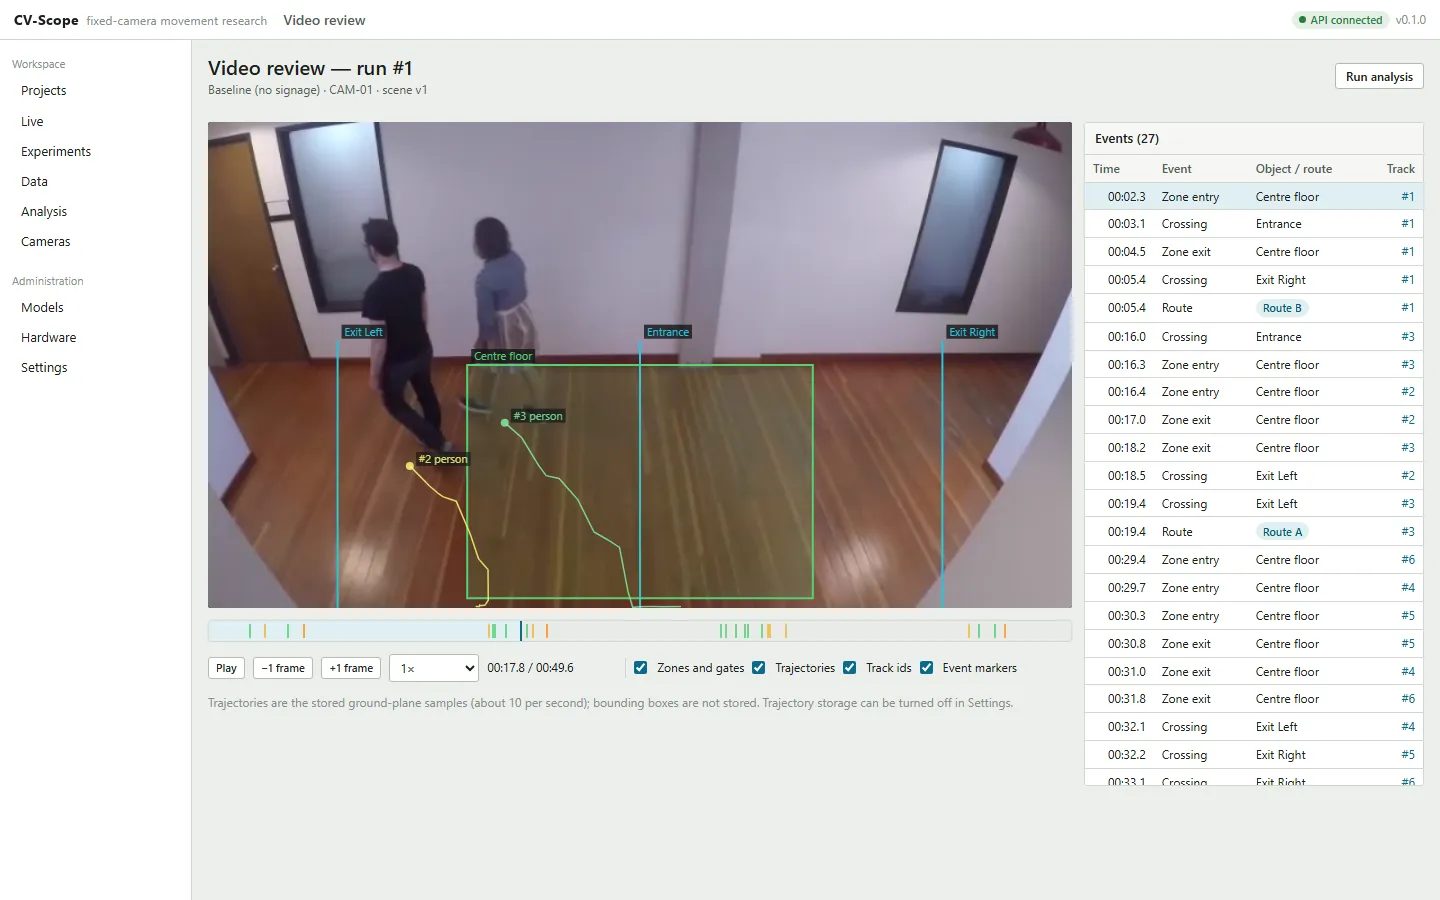This screenshot has height=900, width=1440.
Task: Uncheck the Track ids checkbox
Action: (x=850, y=668)
